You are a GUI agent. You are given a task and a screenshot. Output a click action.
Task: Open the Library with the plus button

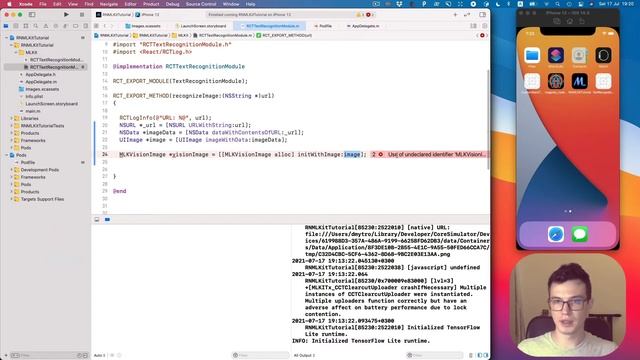click(x=455, y=14)
